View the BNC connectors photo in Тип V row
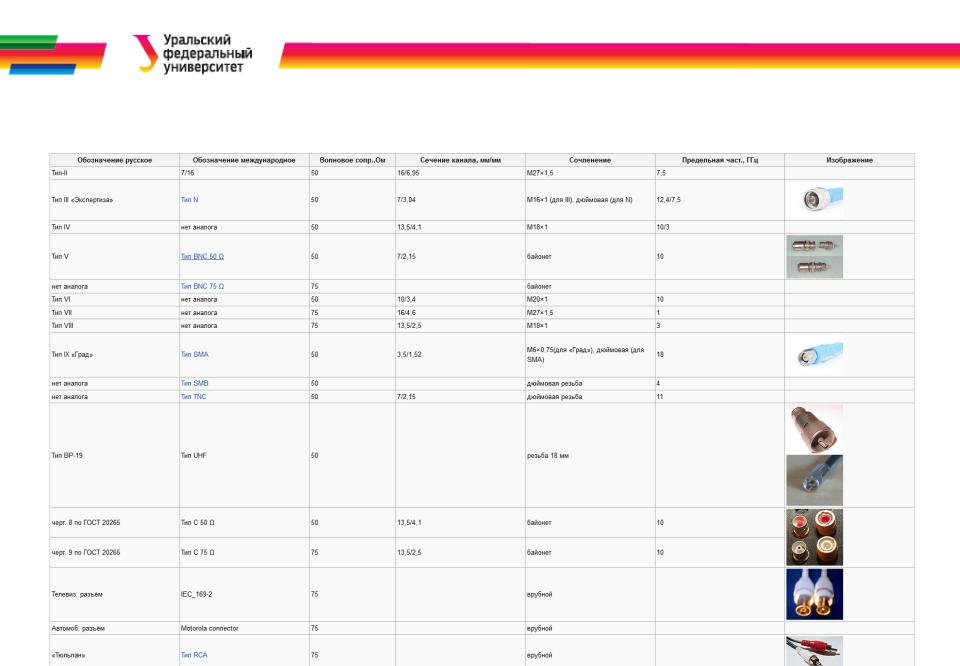960x666 pixels. pyautogui.click(x=815, y=256)
